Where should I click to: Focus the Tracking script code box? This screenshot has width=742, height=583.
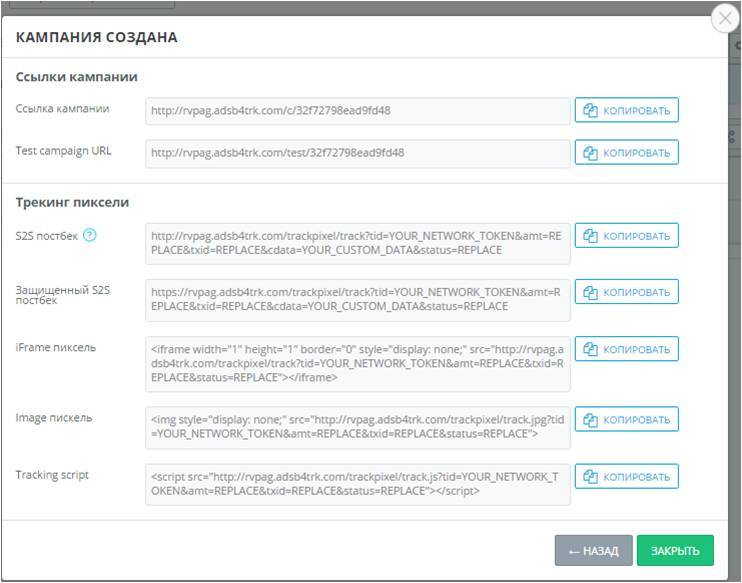point(358,484)
